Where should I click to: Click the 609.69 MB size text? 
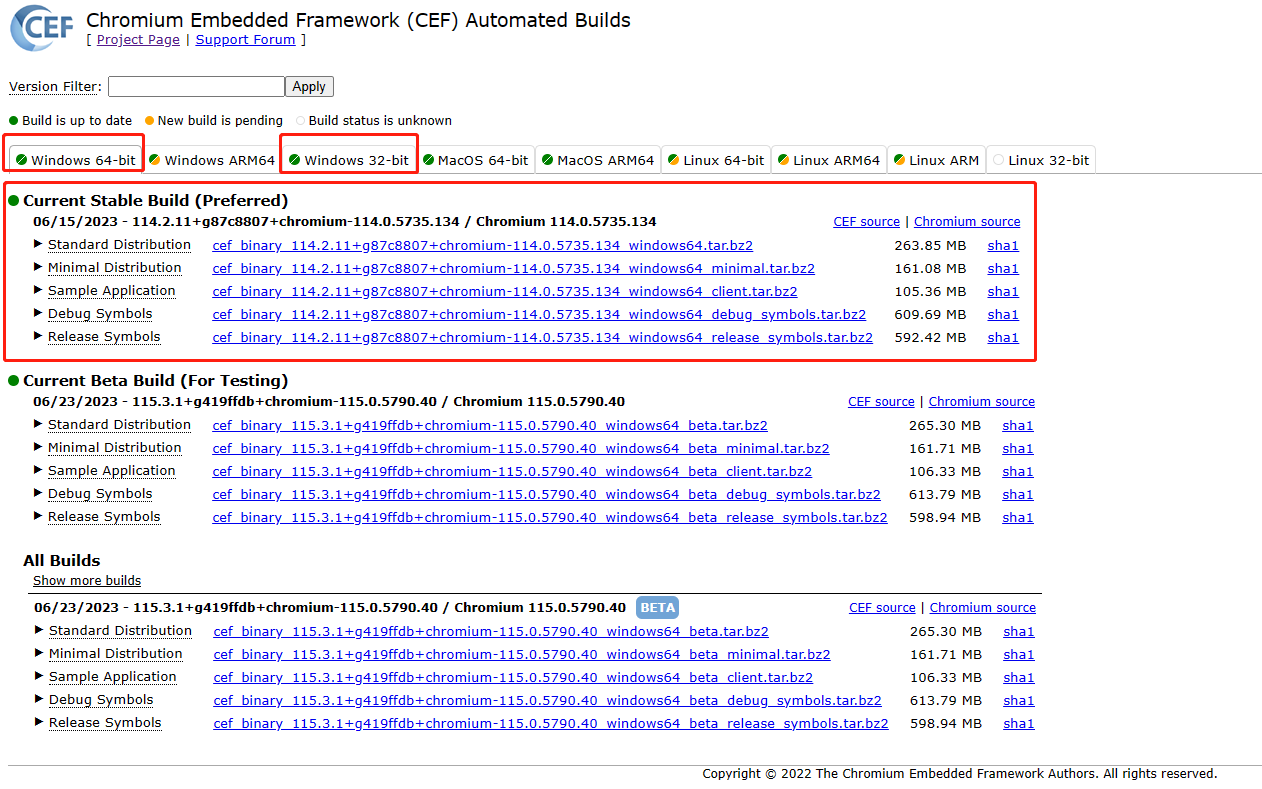pos(930,315)
